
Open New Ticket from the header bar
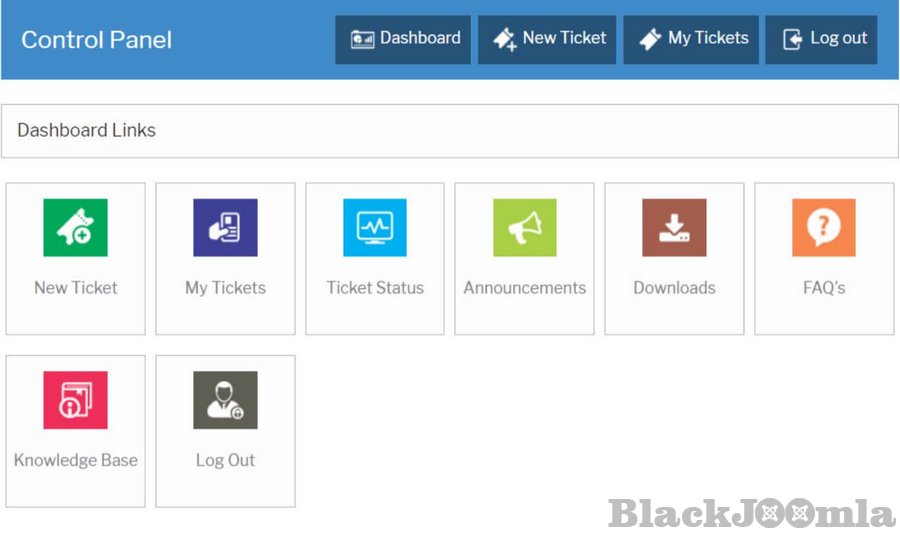(x=547, y=39)
